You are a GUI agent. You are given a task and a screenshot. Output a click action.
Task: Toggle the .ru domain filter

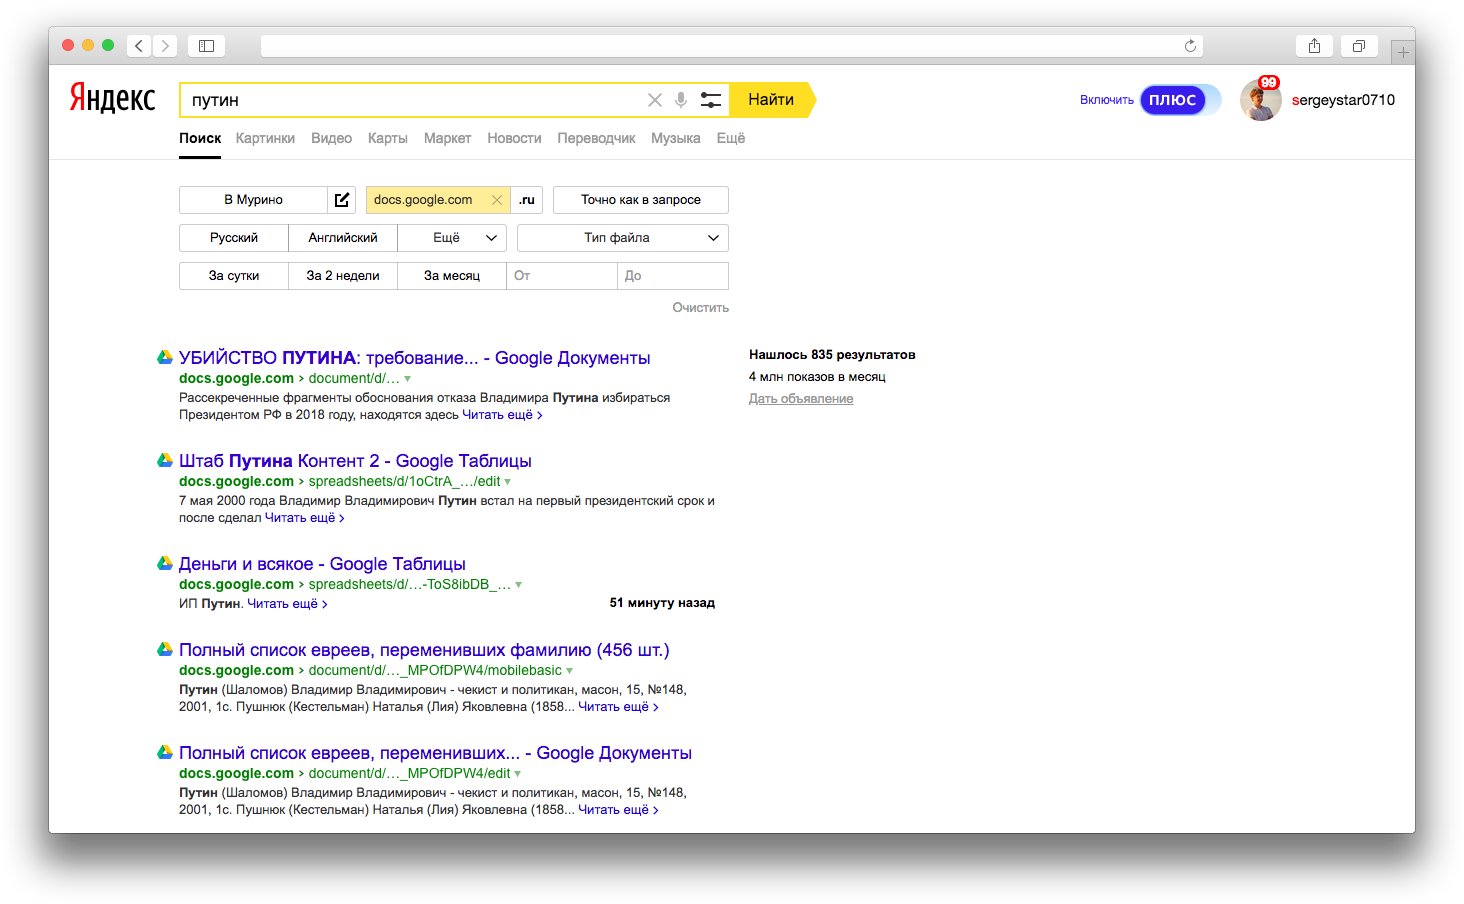click(527, 200)
